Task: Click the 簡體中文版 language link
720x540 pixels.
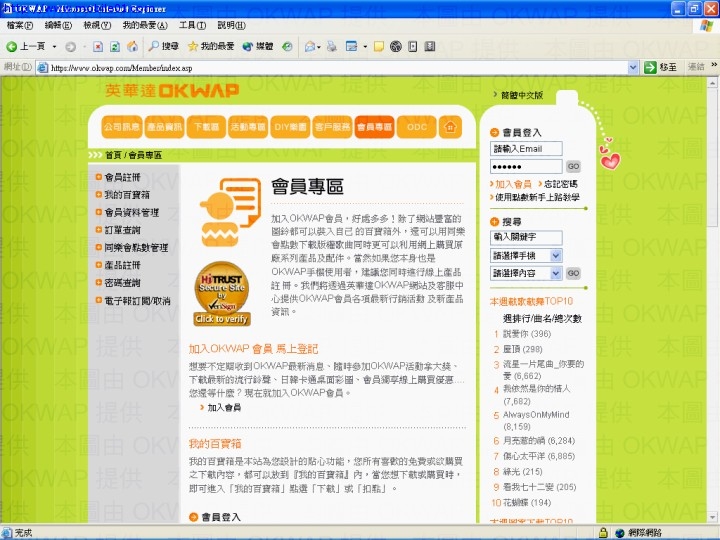Action: point(522,95)
